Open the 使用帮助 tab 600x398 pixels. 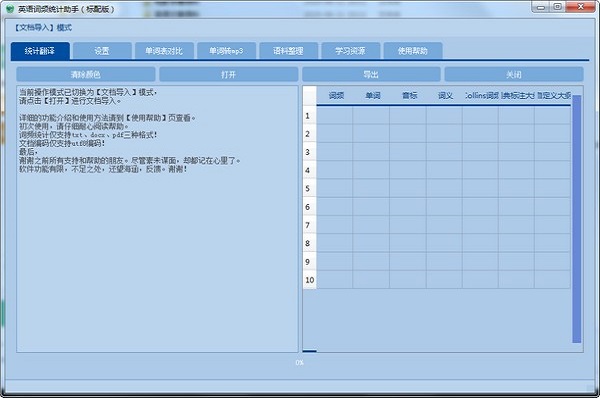[413, 51]
